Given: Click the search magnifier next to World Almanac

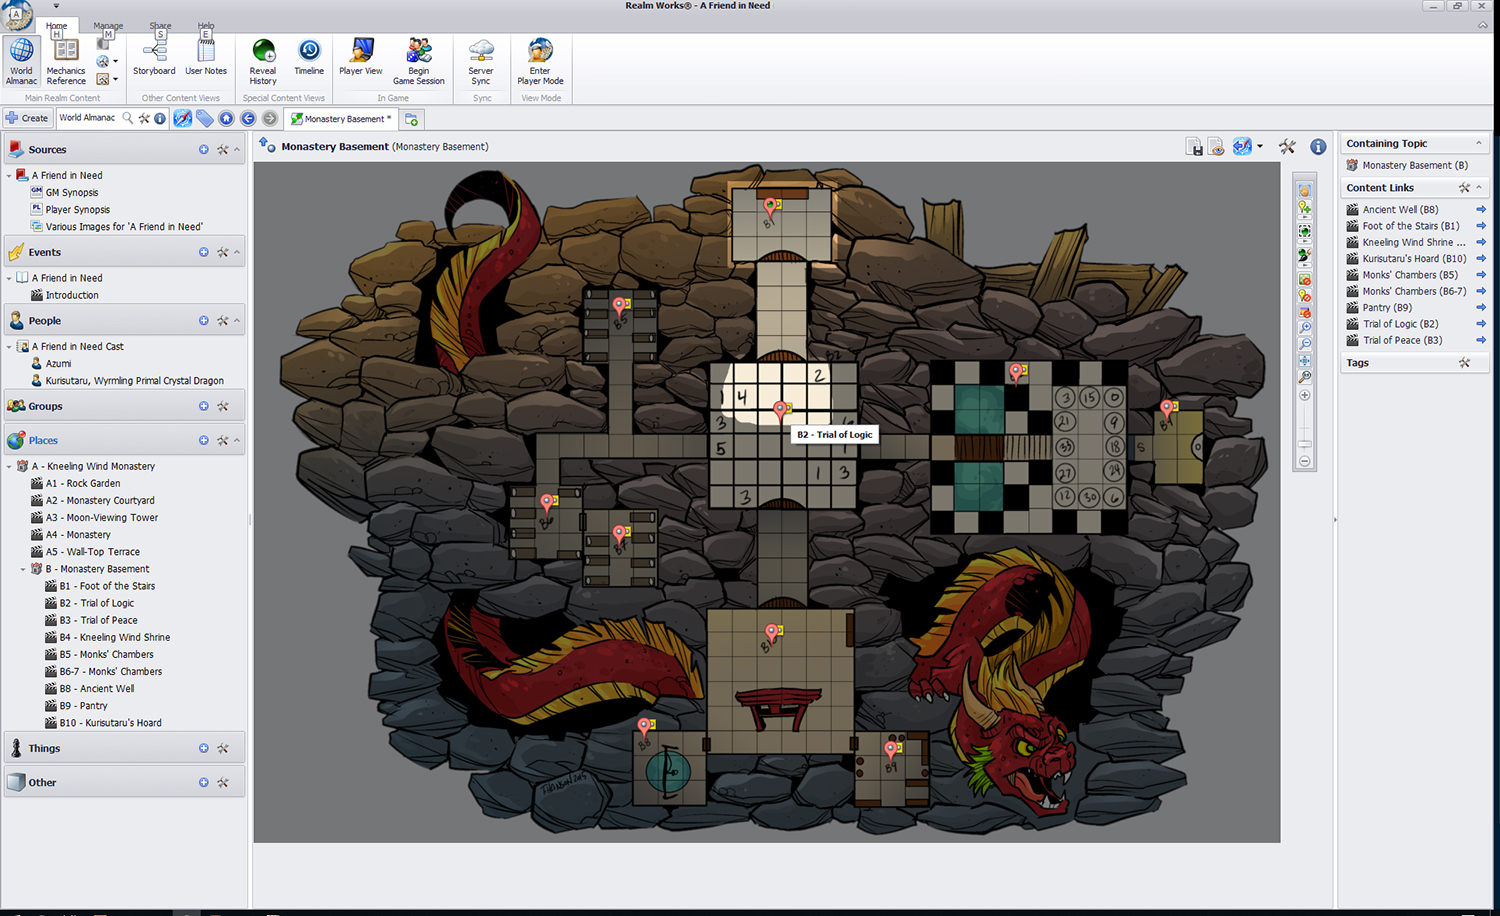Looking at the screenshot, I should (x=128, y=118).
